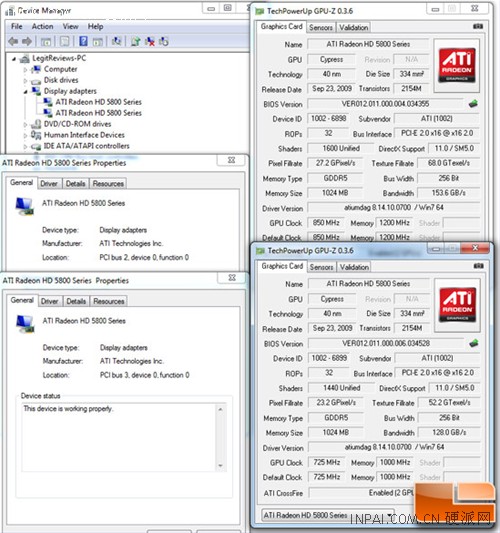Click the Disk drives icon in device tree

click(36, 81)
